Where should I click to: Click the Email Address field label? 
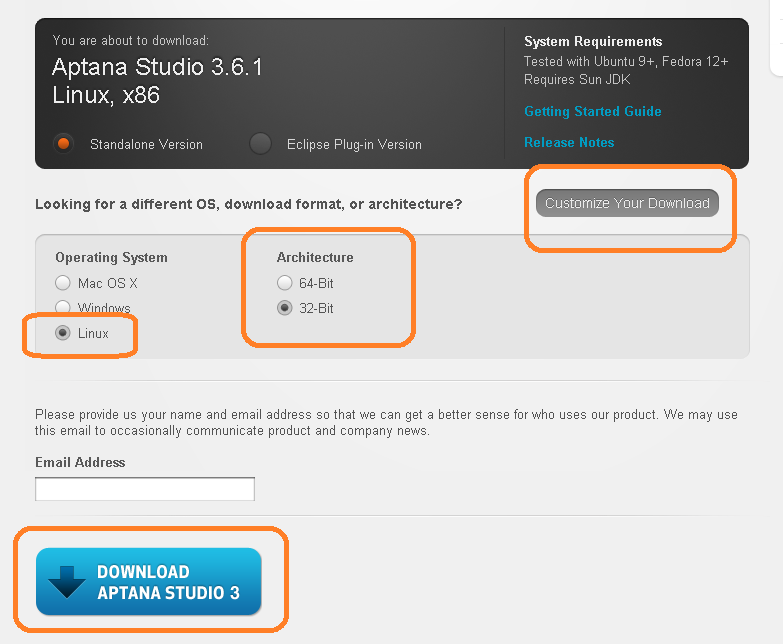click(80, 462)
